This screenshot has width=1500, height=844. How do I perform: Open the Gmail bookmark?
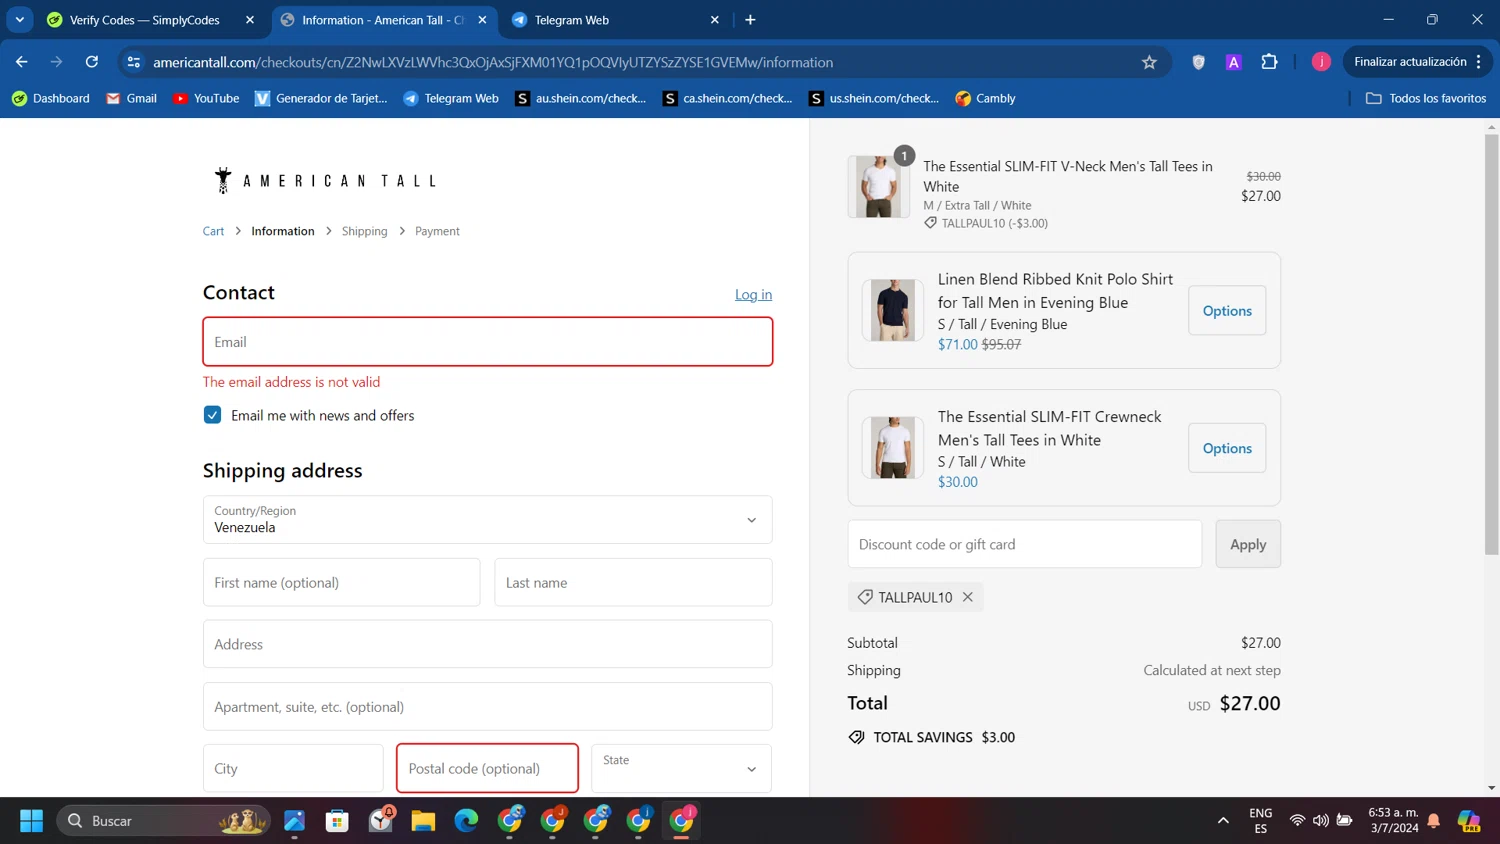click(x=131, y=98)
